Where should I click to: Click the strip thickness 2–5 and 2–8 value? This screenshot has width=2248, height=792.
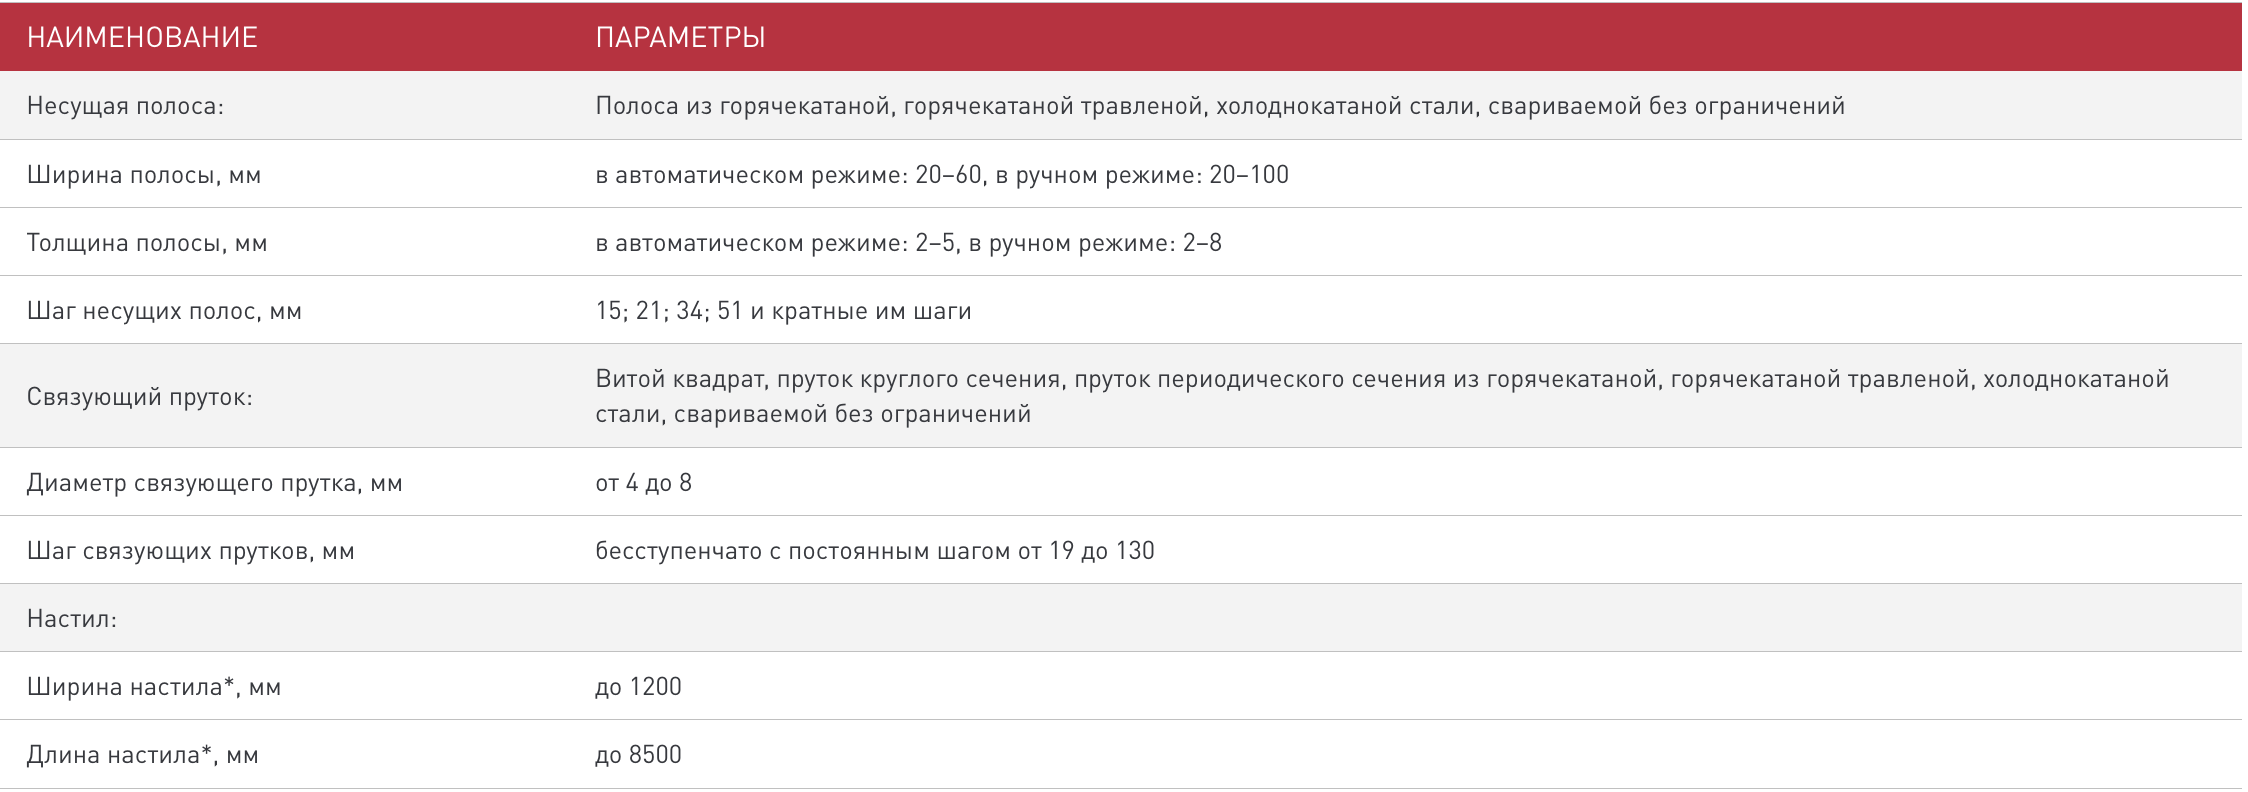(x=908, y=243)
